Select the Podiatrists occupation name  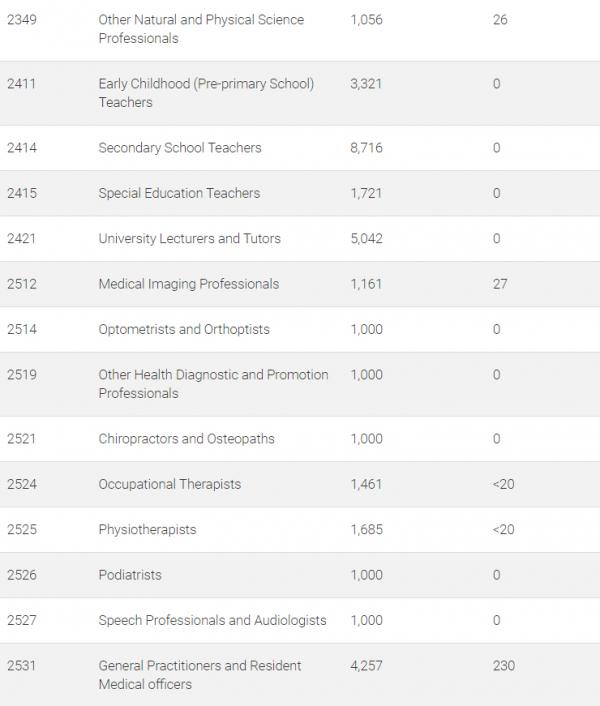pos(130,575)
